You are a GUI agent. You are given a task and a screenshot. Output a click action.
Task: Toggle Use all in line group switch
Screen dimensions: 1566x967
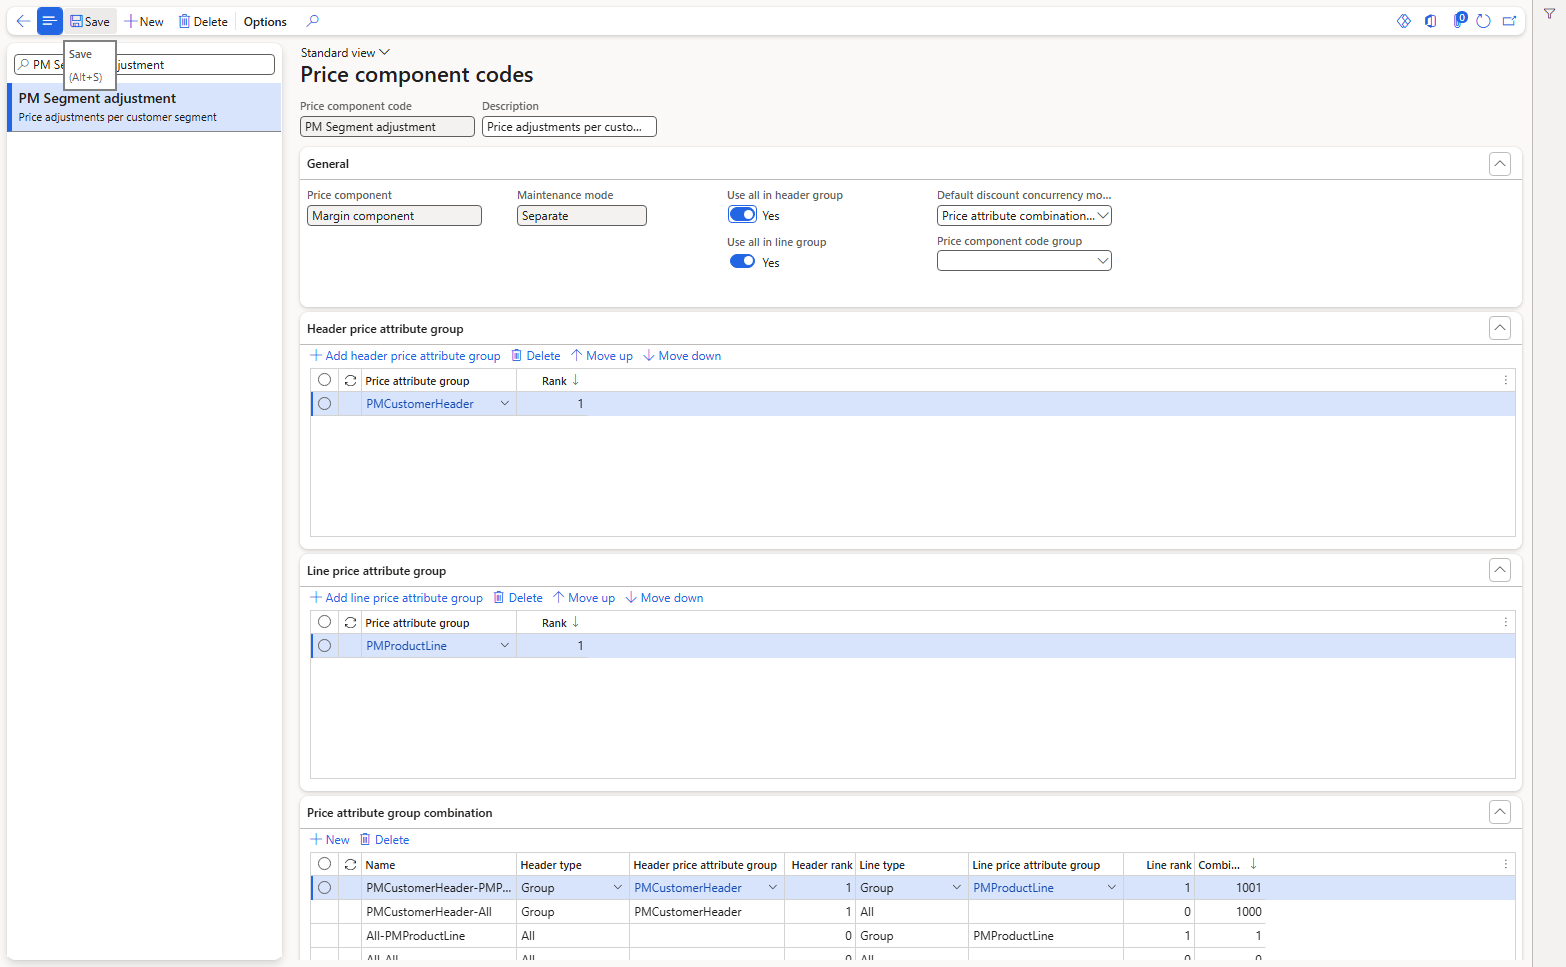742,262
